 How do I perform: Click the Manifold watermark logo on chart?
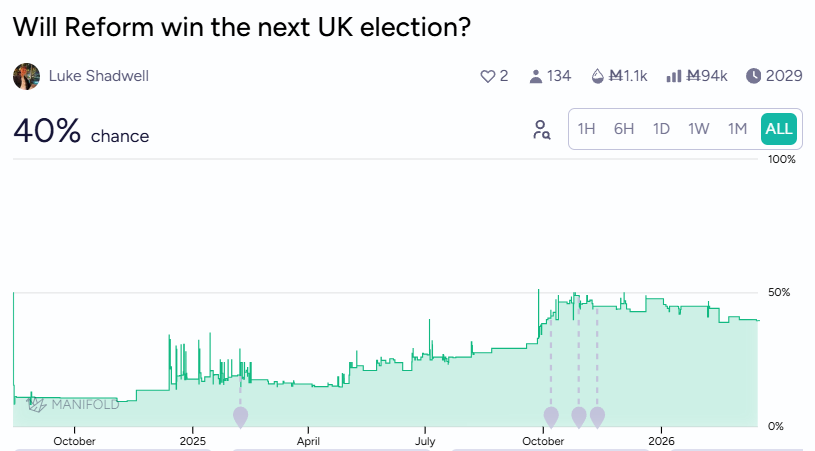pyautogui.click(x=73, y=404)
